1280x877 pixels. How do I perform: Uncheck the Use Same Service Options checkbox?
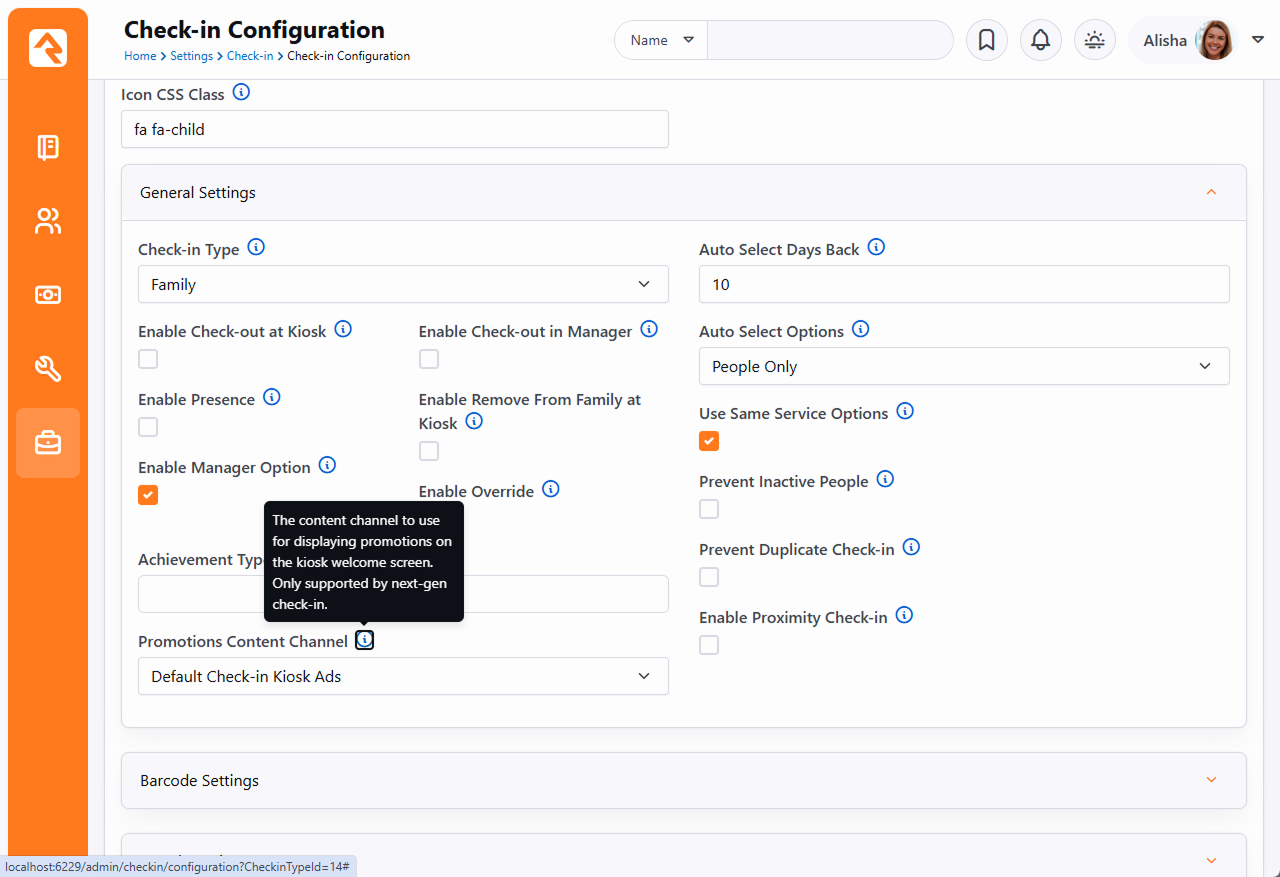pos(709,441)
